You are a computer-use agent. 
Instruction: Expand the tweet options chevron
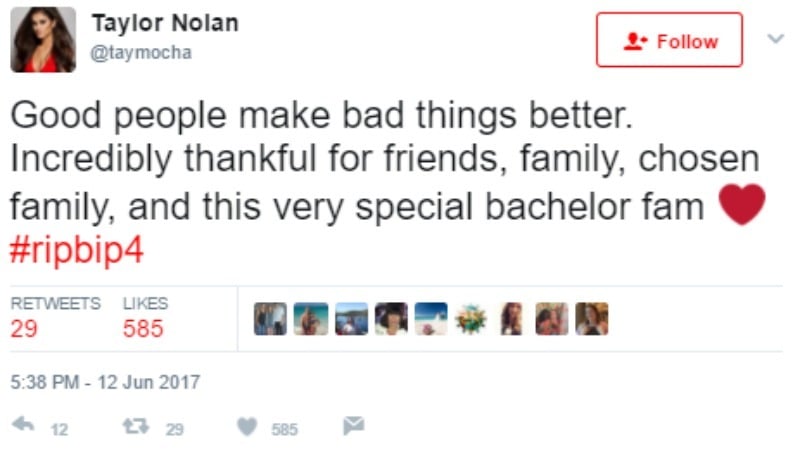coord(774,39)
